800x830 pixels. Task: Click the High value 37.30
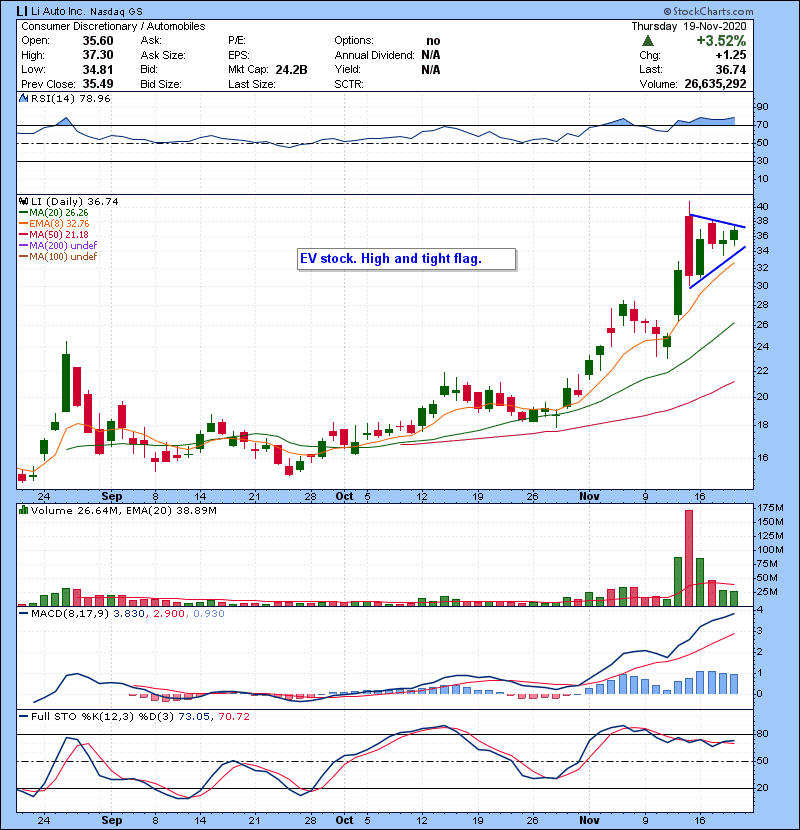point(98,55)
